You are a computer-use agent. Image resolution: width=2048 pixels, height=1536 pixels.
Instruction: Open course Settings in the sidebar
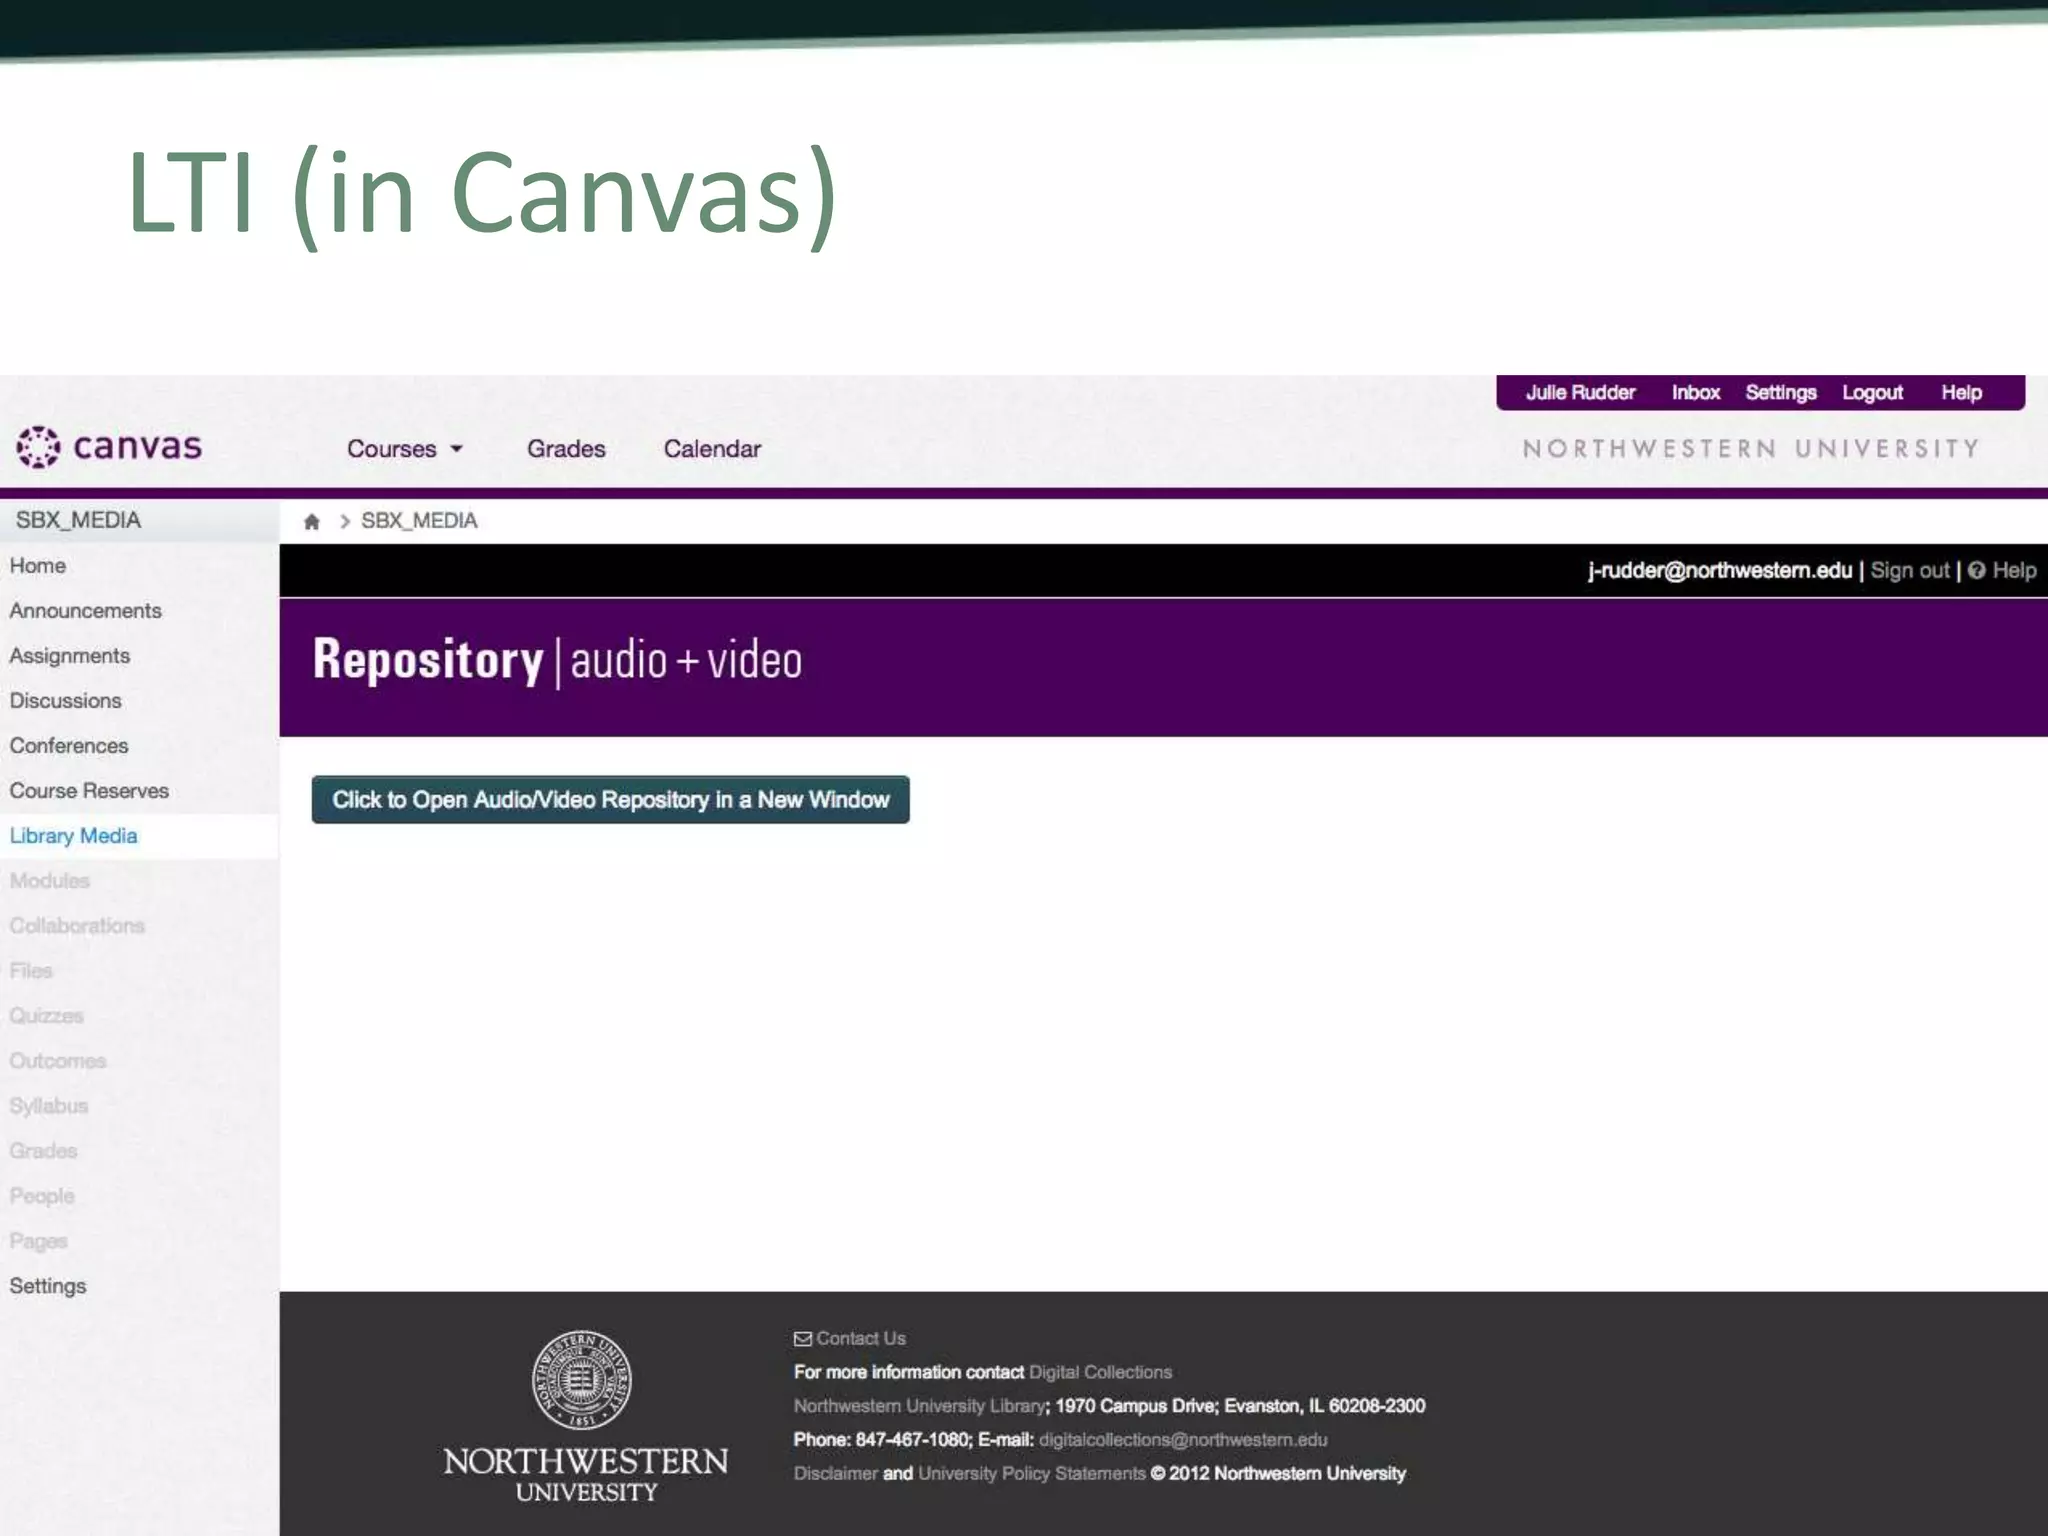coord(48,1286)
